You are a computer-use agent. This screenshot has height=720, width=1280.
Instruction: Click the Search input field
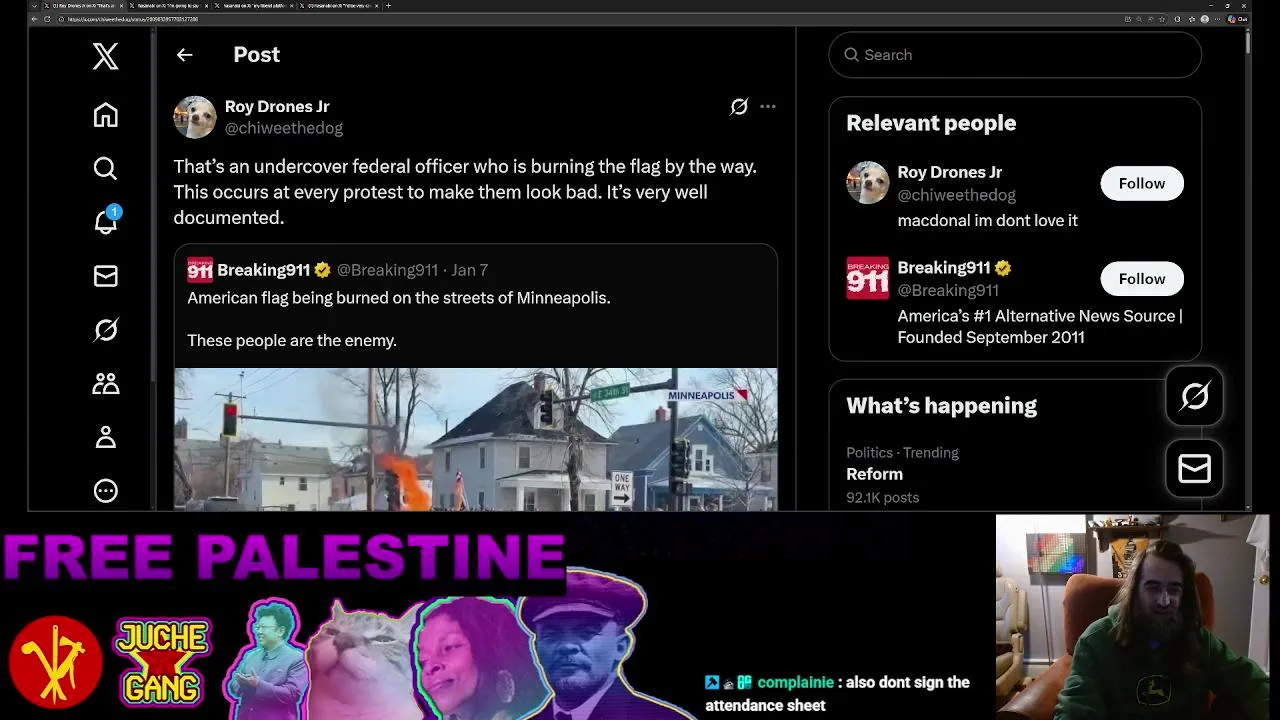(1015, 55)
